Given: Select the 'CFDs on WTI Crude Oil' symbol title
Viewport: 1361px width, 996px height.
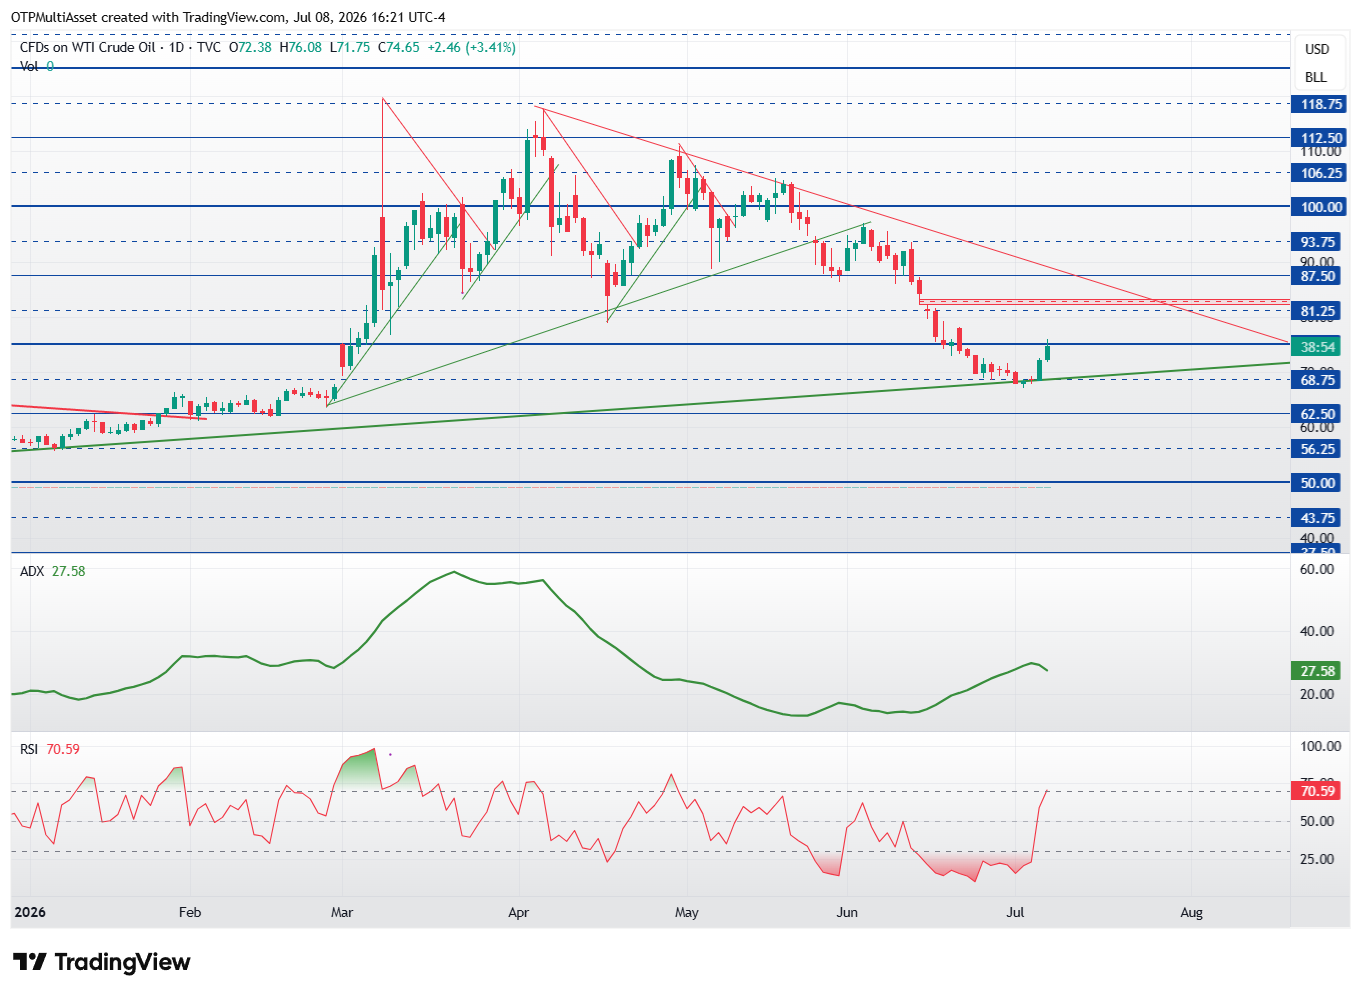Looking at the screenshot, I should click(88, 47).
